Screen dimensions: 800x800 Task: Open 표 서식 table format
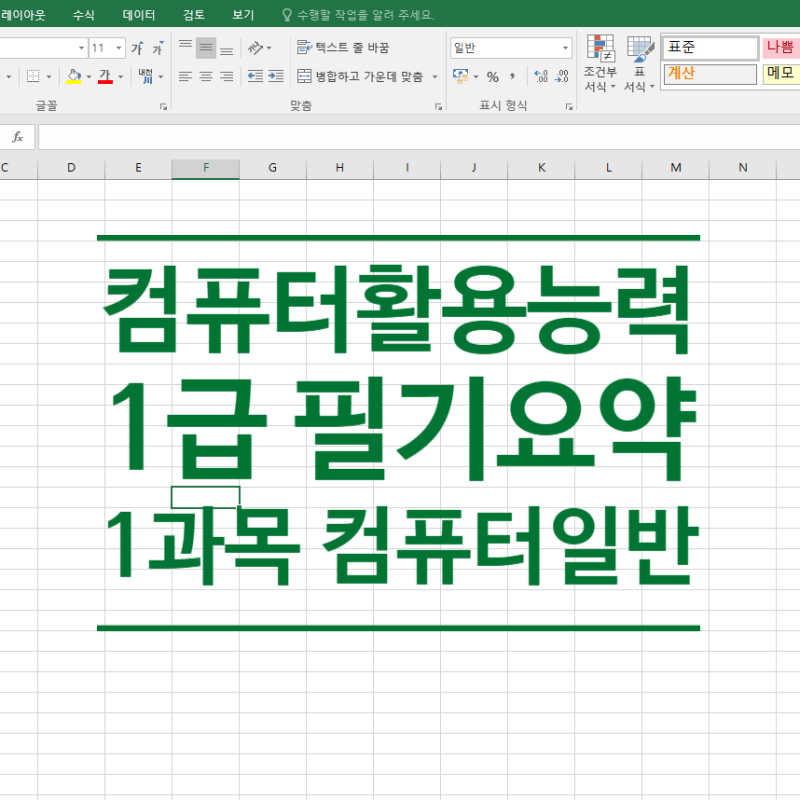[639, 64]
